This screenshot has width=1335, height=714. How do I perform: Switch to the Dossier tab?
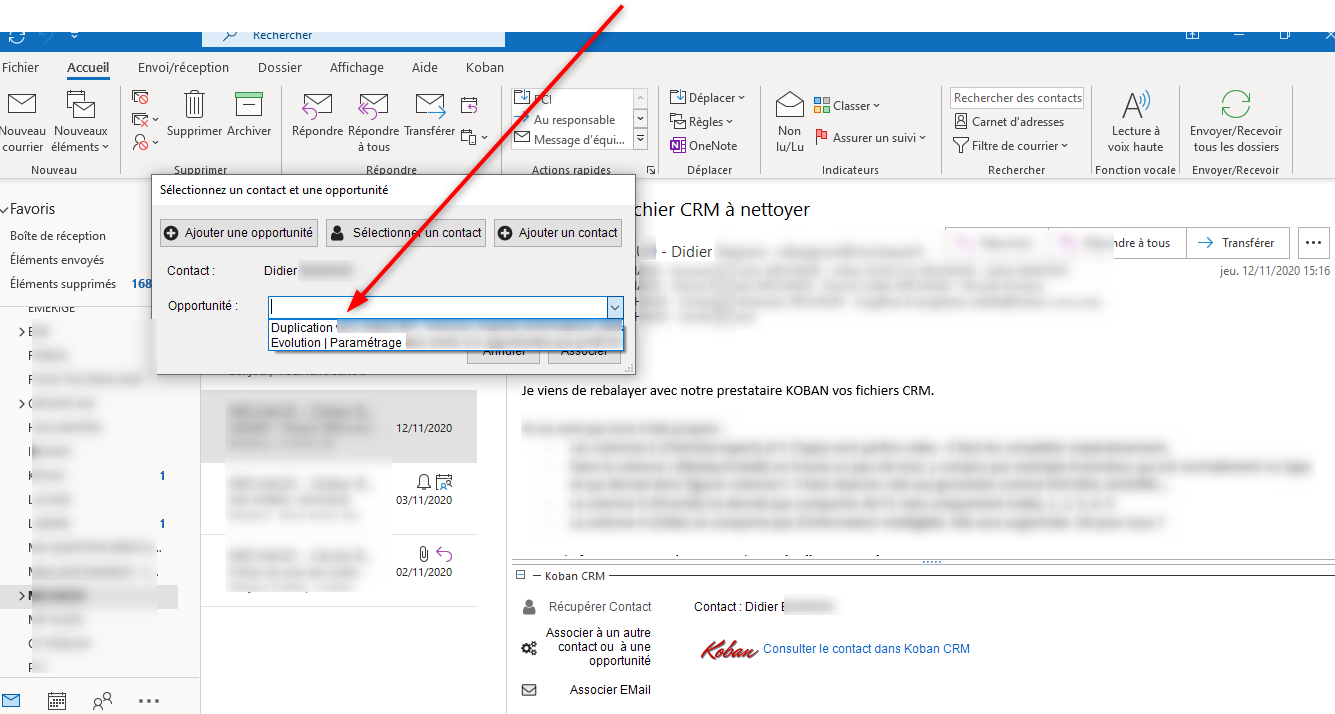click(x=280, y=68)
